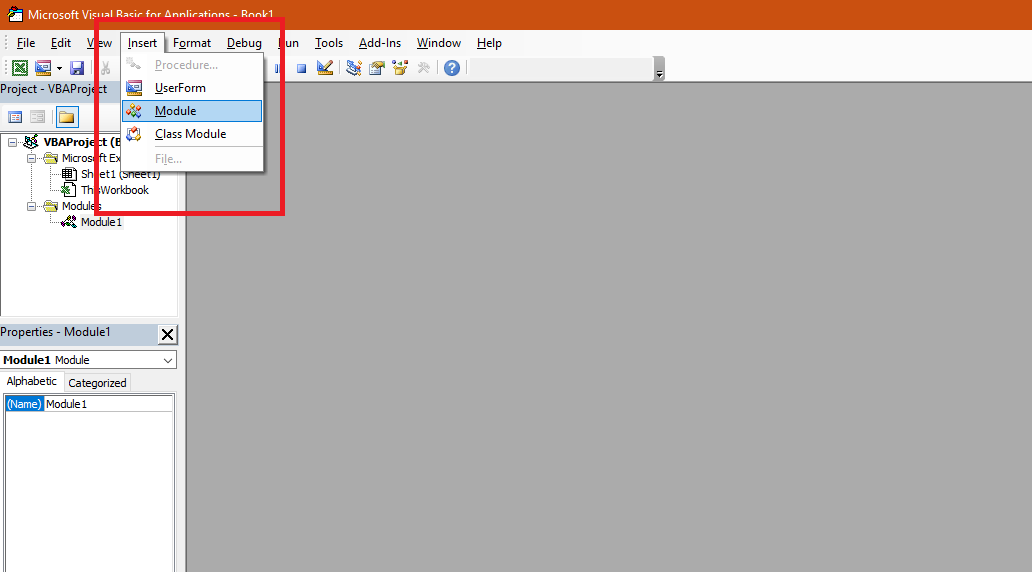This screenshot has height=572, width=1032.
Task: Open the Module1 Module object dropdown
Action: [168, 360]
